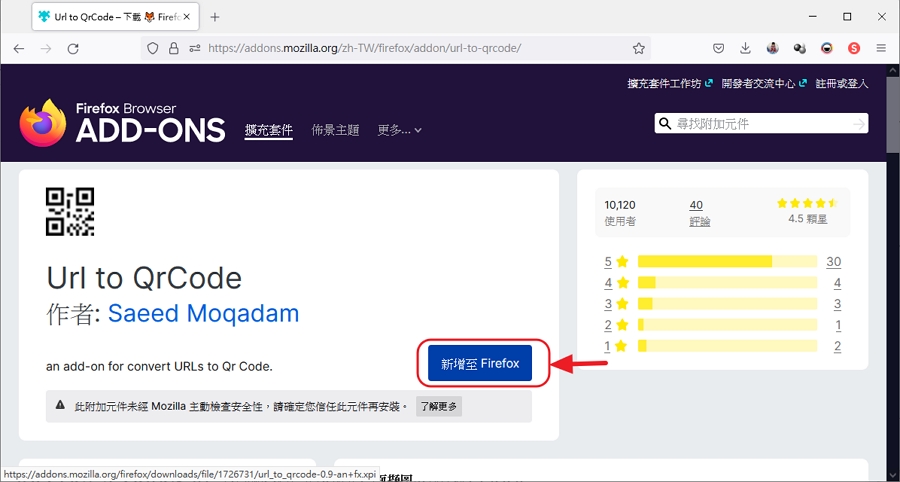Image resolution: width=900 pixels, height=482 pixels.
Task: Select the 佈景主題 navigation tab
Action: tap(335, 130)
